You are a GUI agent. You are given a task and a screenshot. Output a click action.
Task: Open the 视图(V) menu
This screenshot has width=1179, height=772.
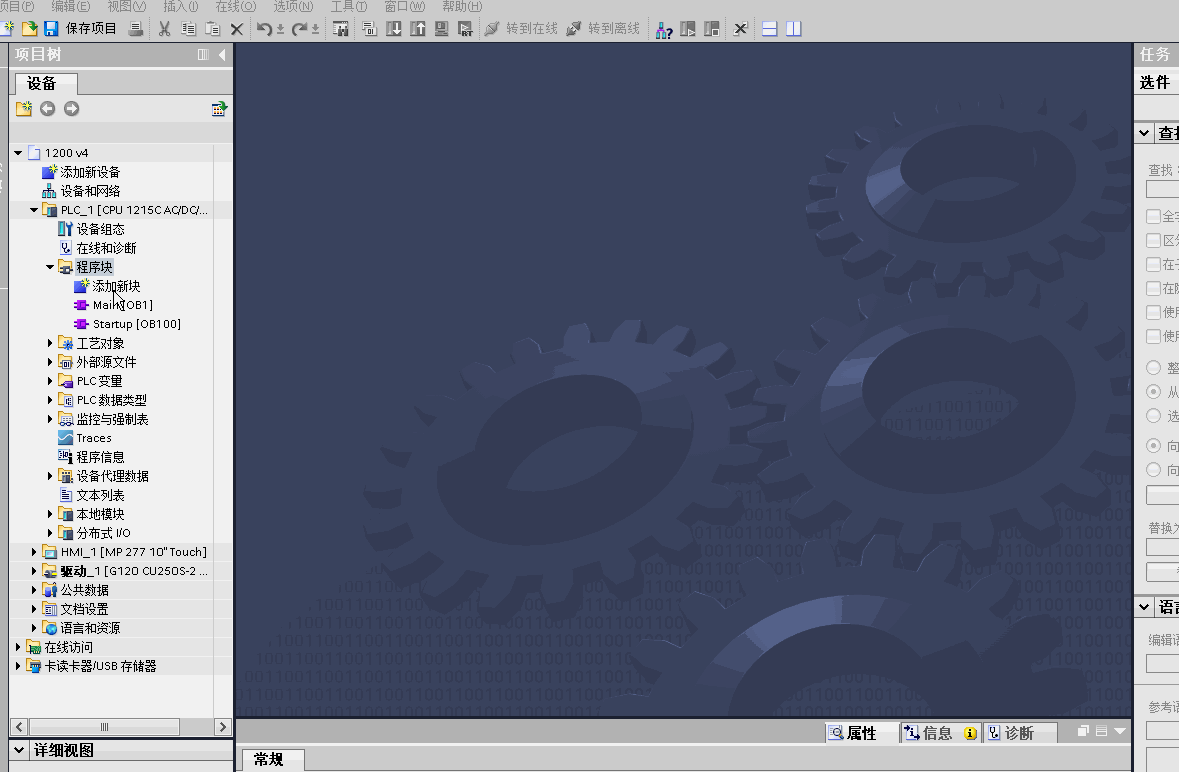click(126, 6)
